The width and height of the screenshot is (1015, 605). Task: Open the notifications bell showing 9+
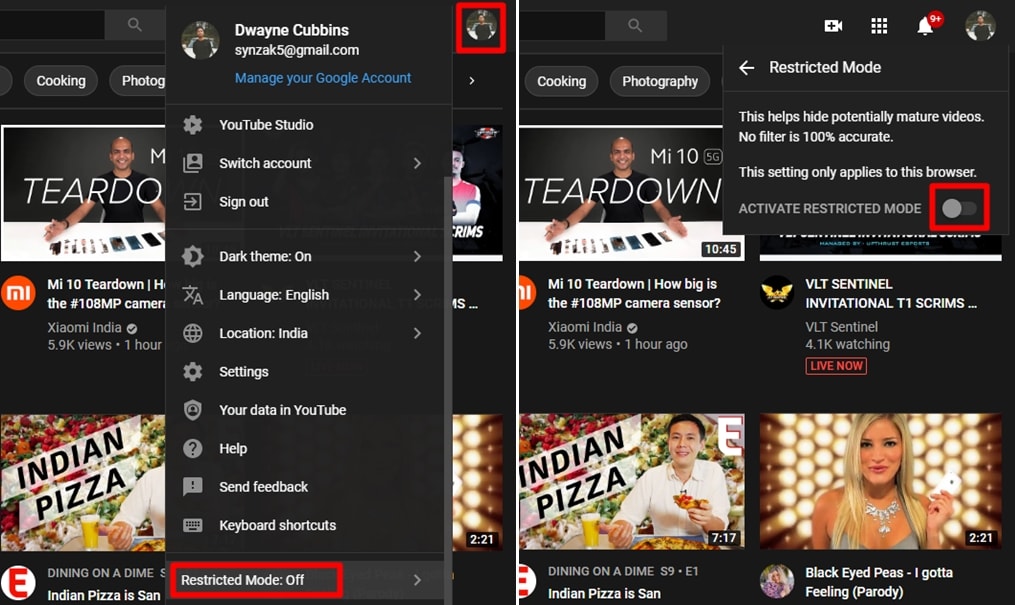[926, 26]
